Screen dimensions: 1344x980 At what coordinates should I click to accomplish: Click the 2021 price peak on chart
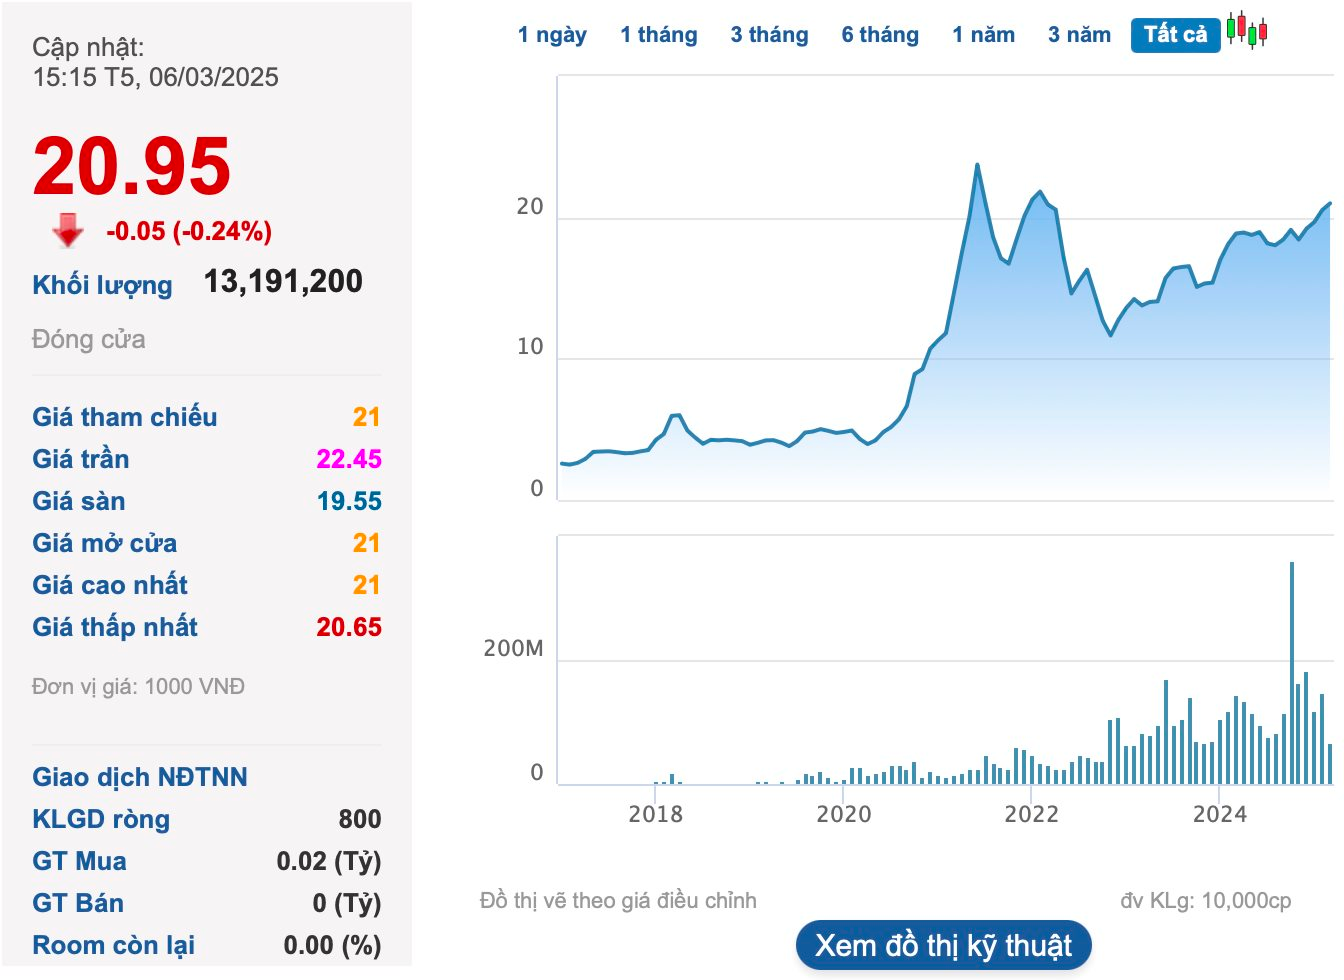[x=977, y=165]
